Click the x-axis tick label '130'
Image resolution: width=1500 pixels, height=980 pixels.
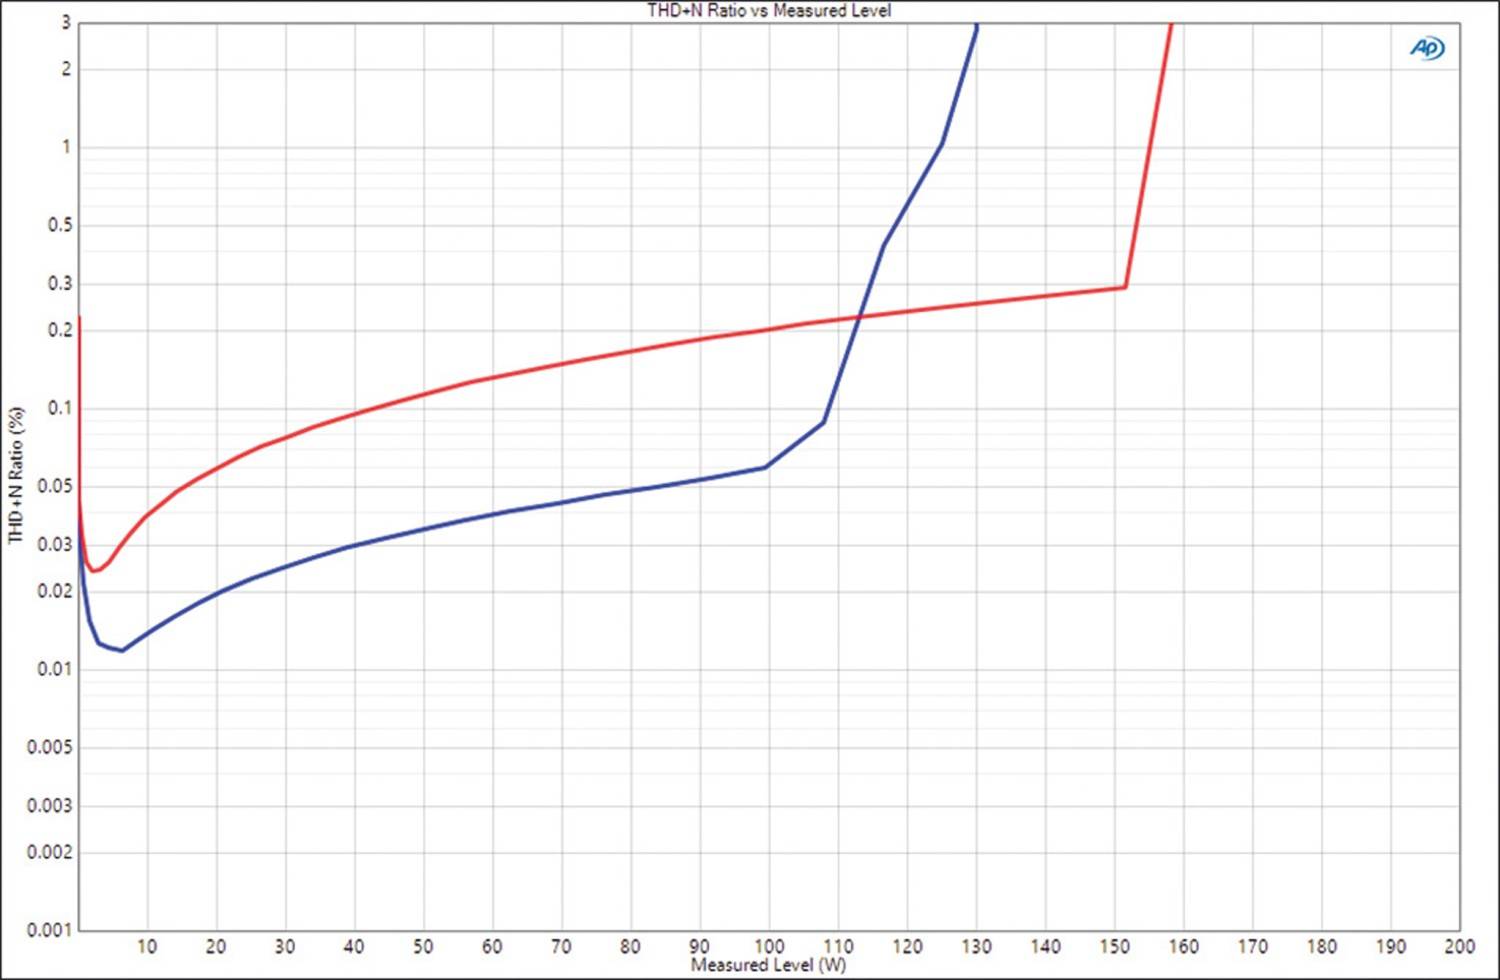click(x=976, y=946)
